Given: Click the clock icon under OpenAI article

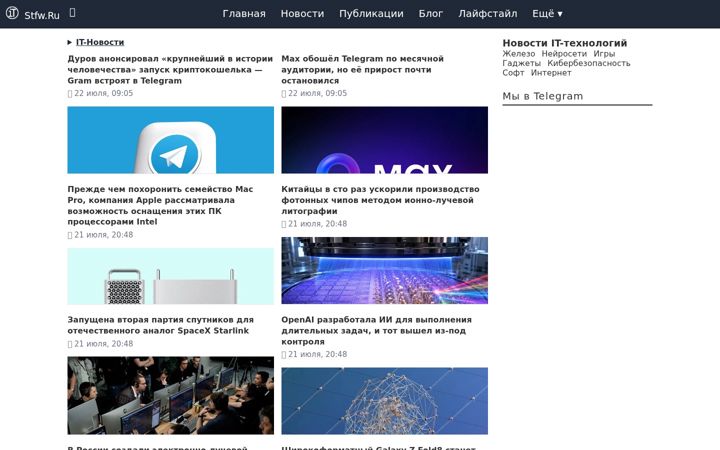Looking at the screenshot, I should pos(284,354).
